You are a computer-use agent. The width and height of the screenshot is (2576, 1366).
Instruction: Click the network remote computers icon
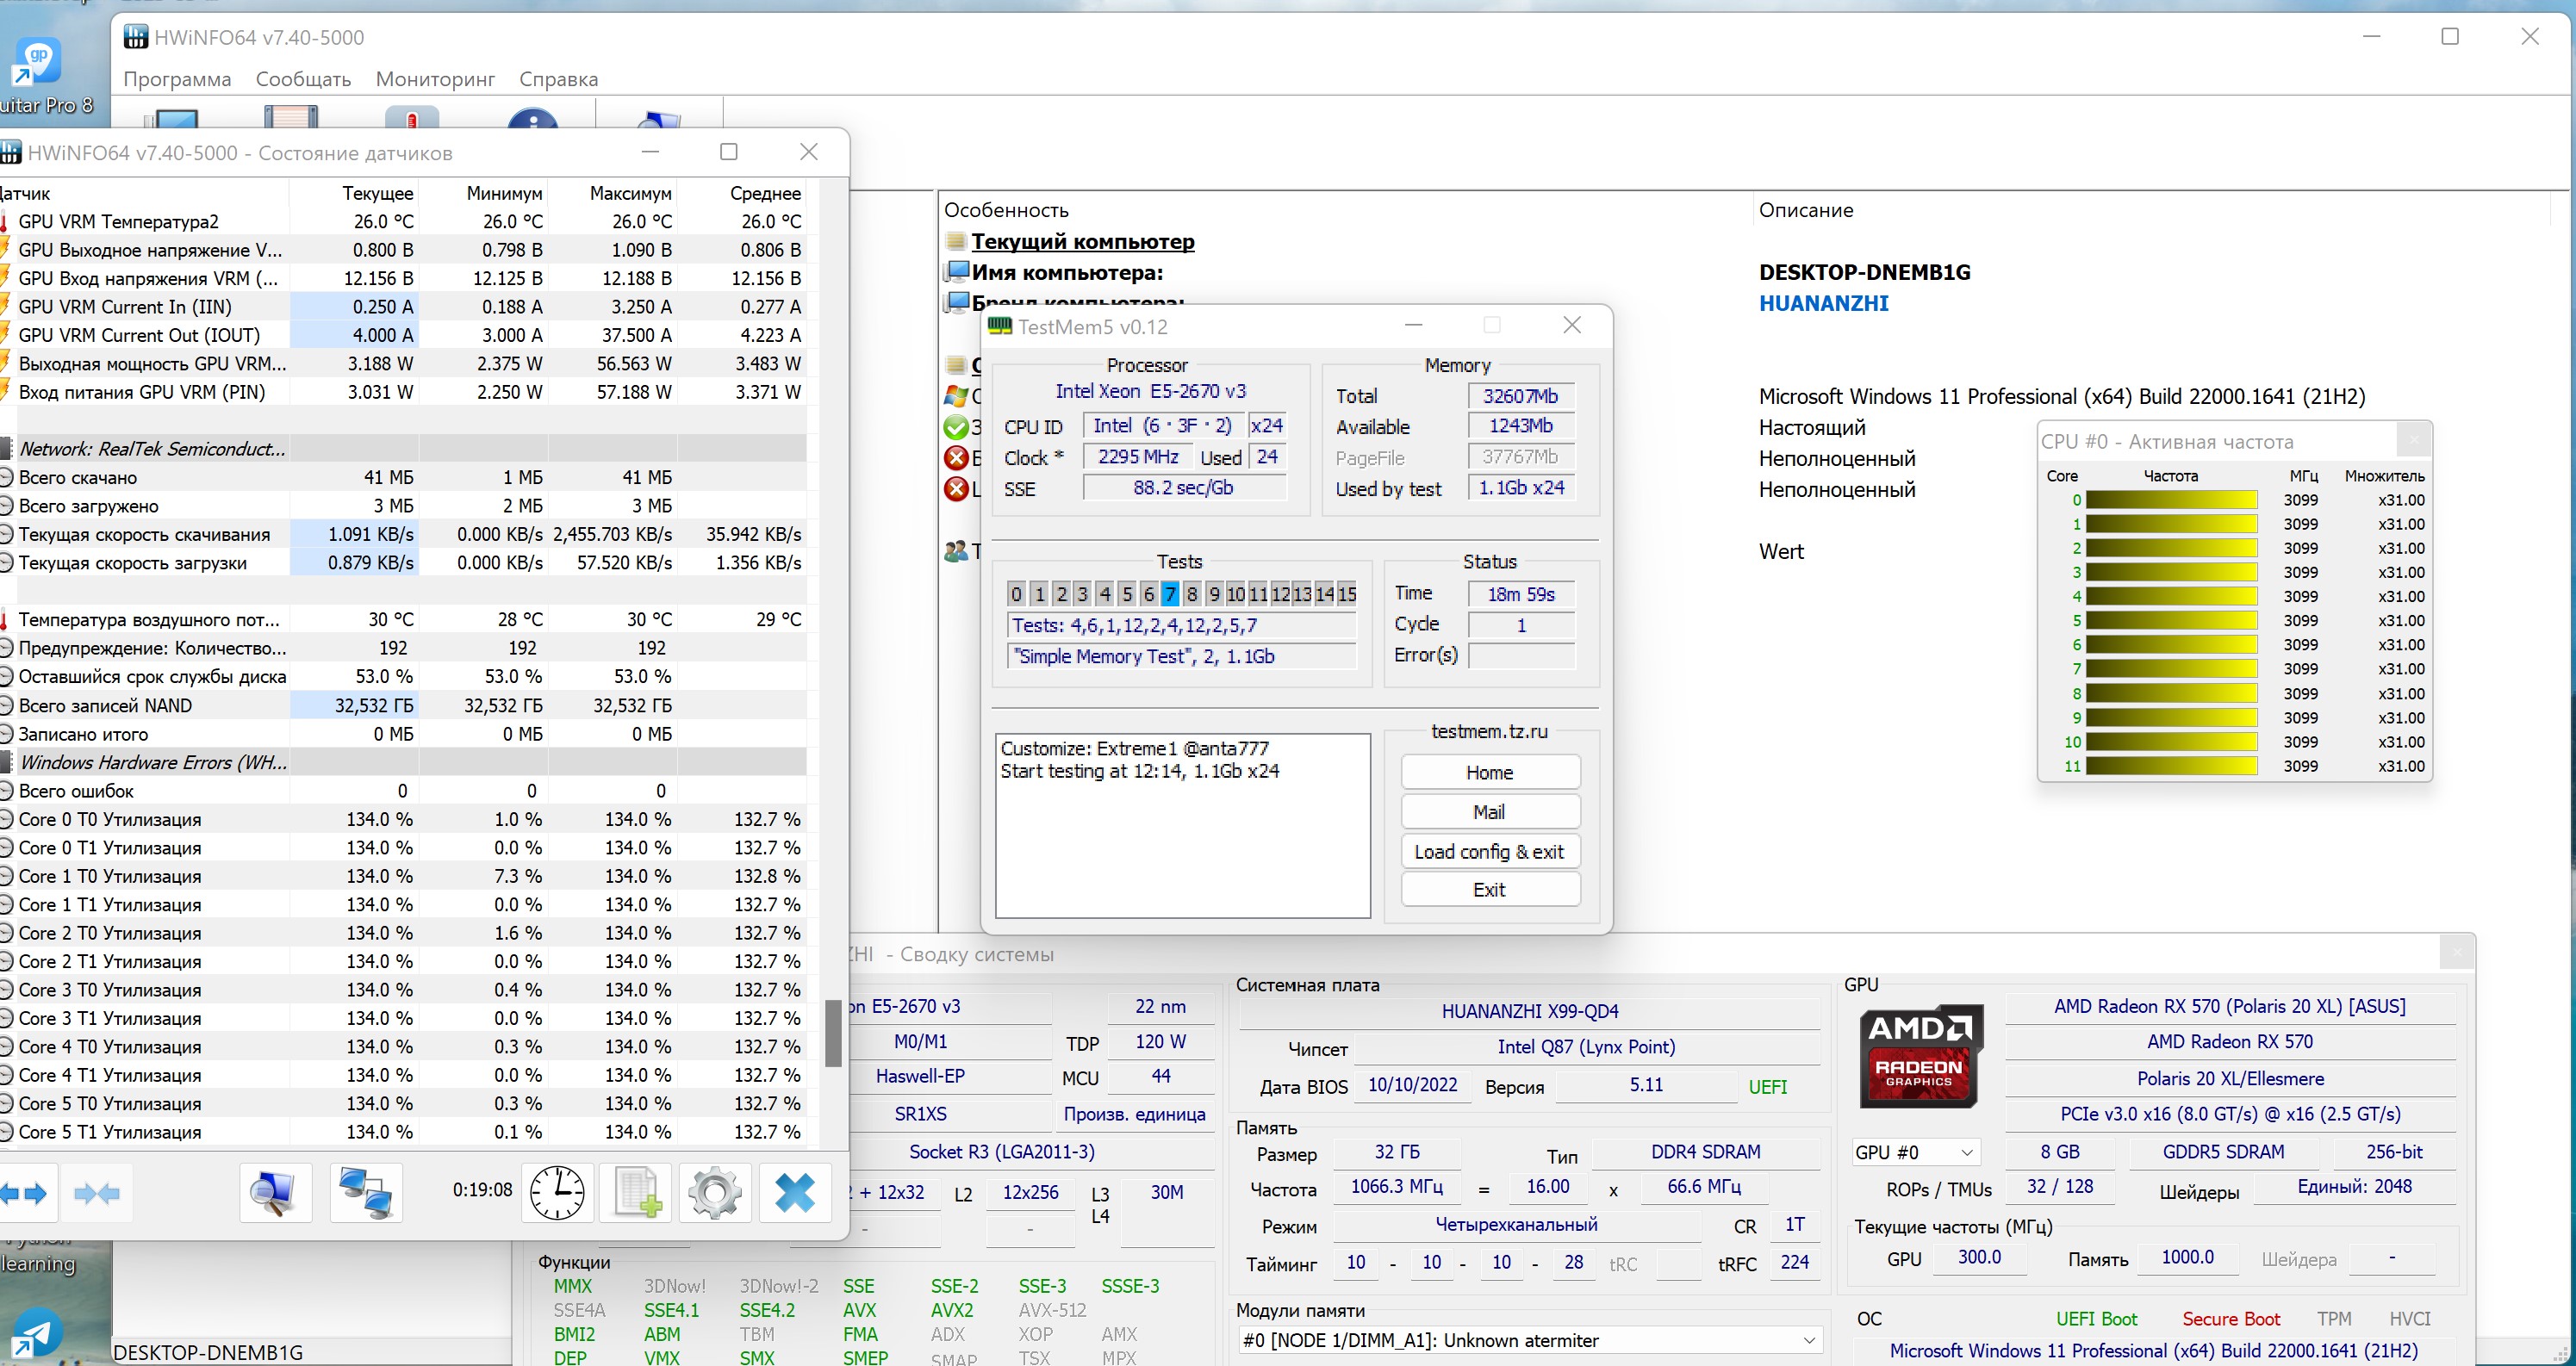pyautogui.click(x=366, y=1193)
